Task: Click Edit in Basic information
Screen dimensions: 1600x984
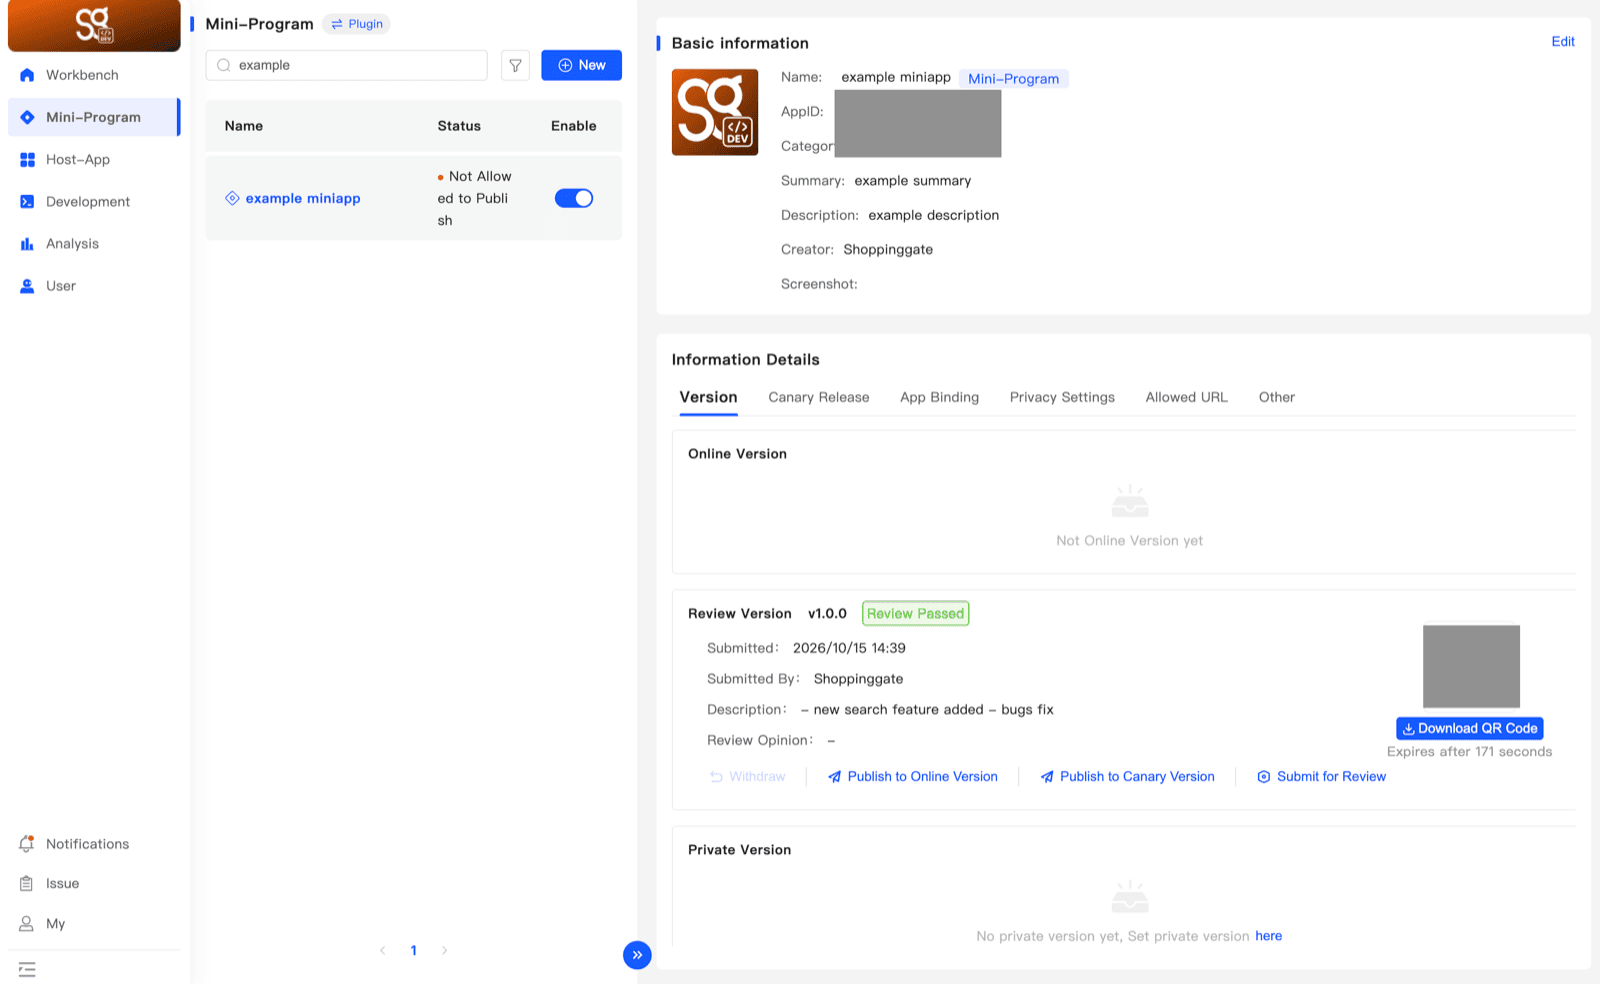Action: (1563, 41)
